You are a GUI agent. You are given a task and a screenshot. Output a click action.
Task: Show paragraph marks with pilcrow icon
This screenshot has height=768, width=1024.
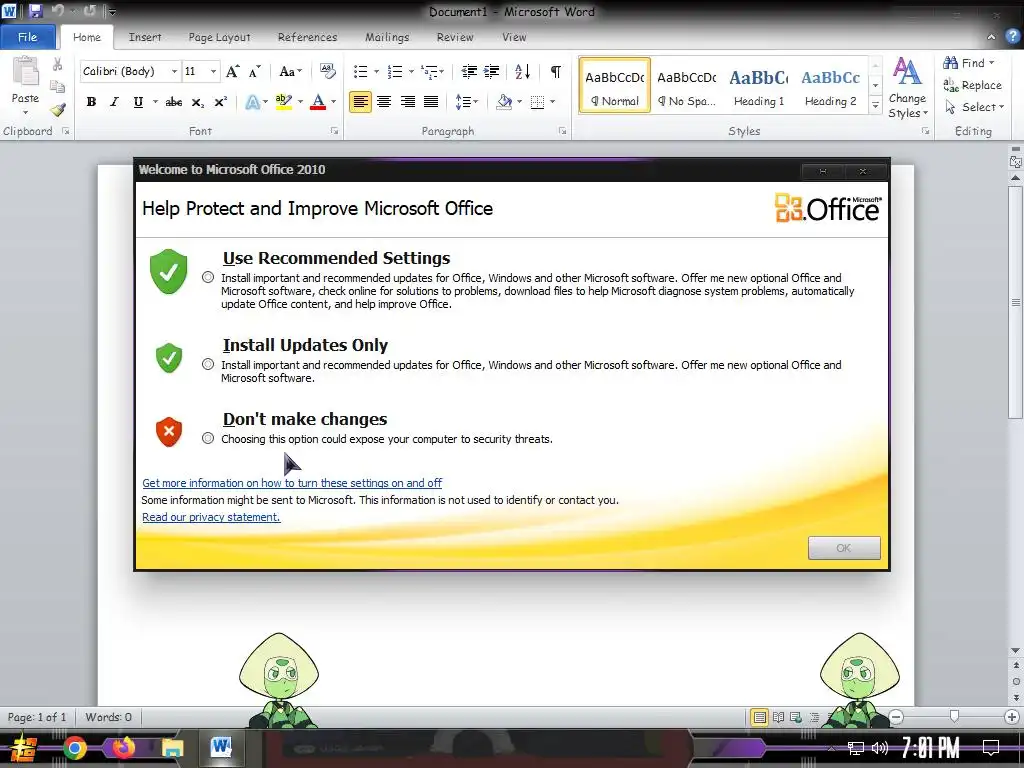point(556,71)
